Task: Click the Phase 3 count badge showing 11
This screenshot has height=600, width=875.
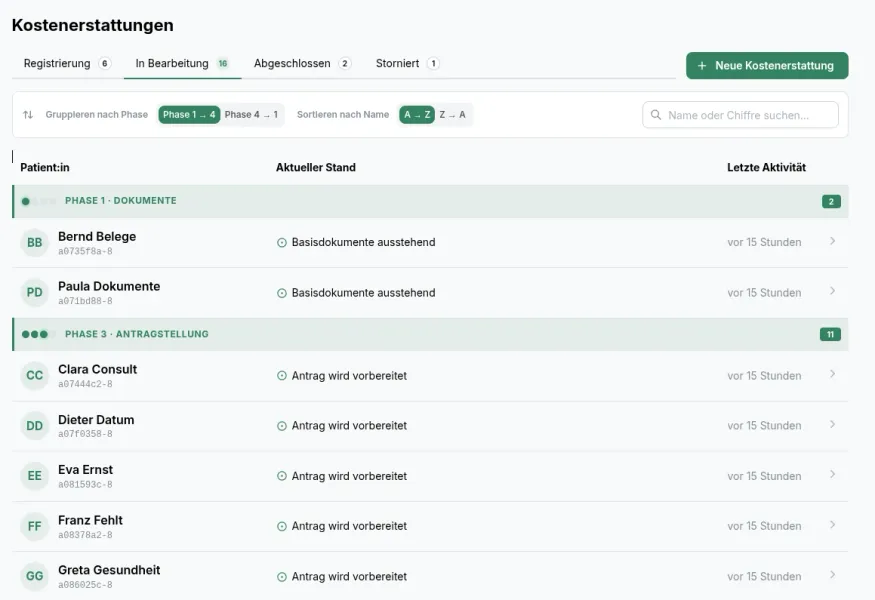Action: click(x=830, y=334)
